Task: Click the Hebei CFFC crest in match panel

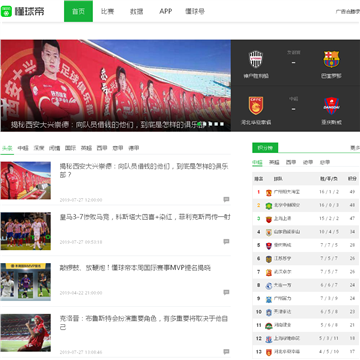Action: (256, 106)
